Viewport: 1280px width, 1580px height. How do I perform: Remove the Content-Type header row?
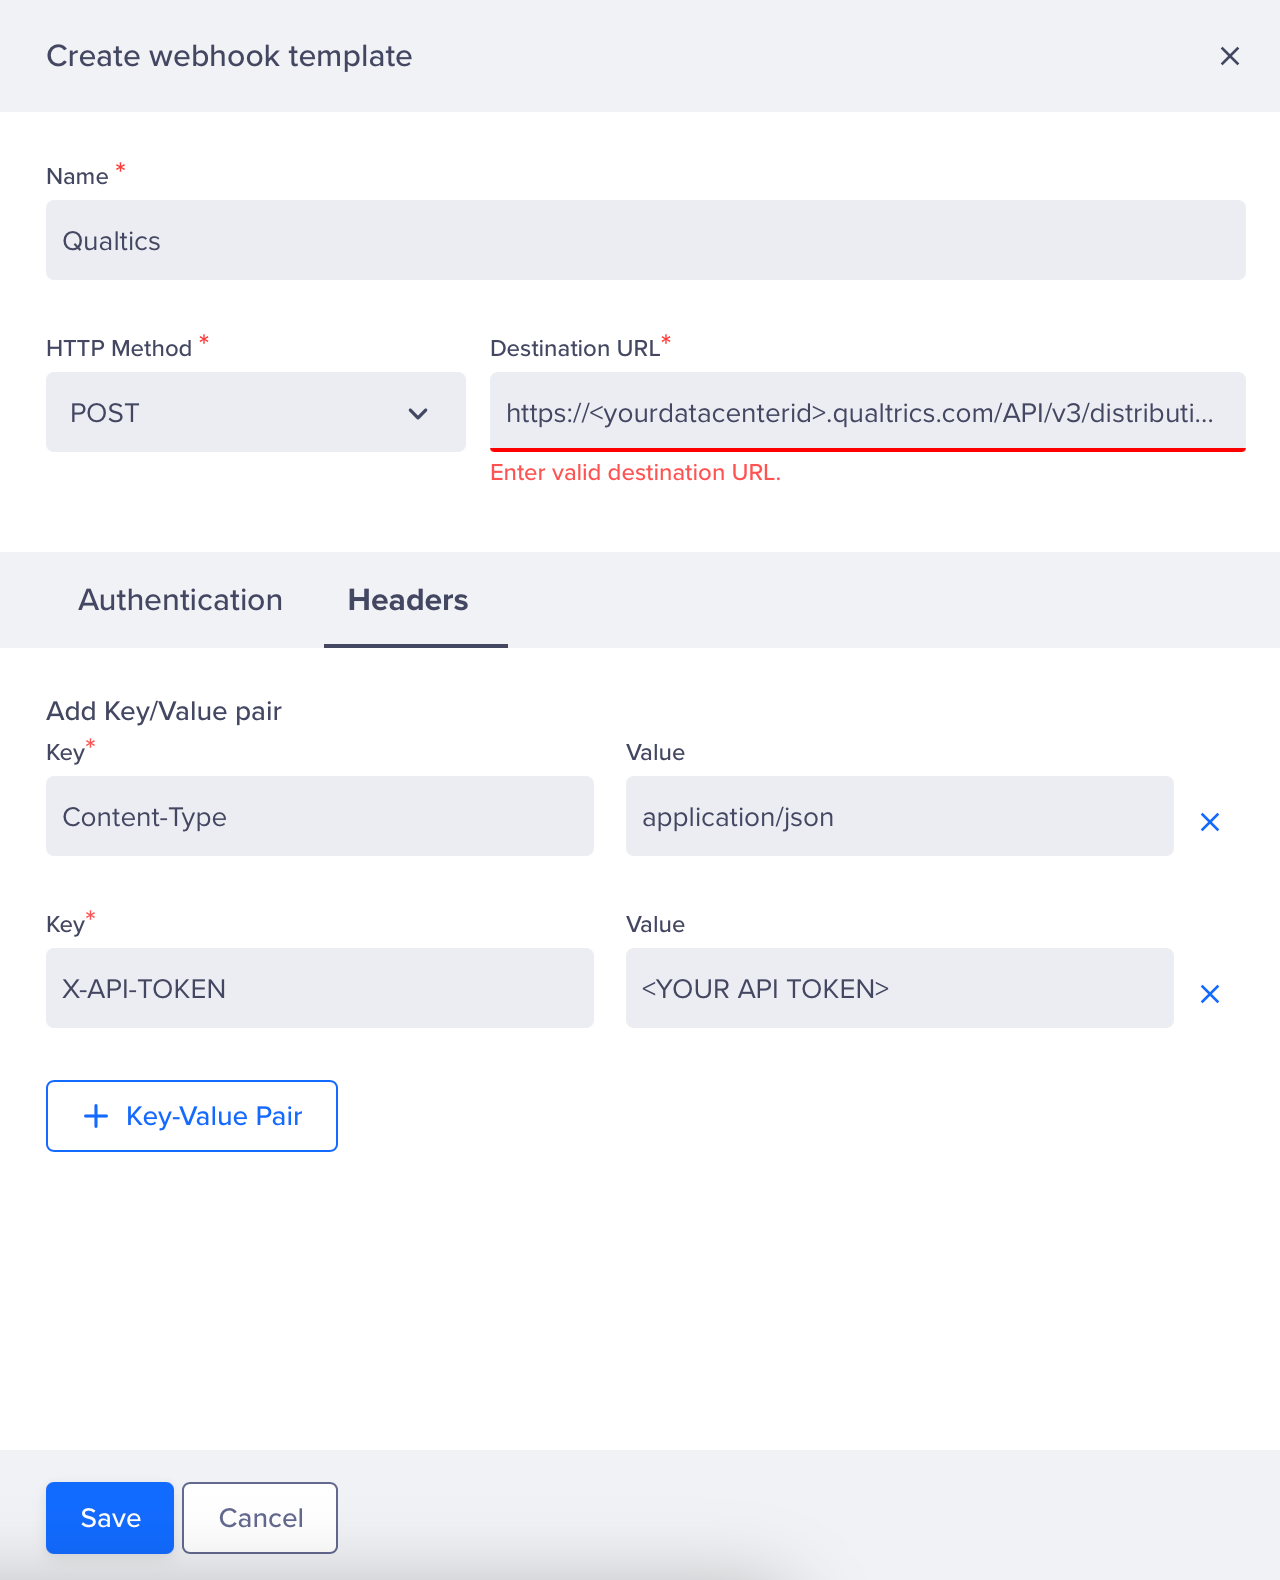click(1210, 822)
